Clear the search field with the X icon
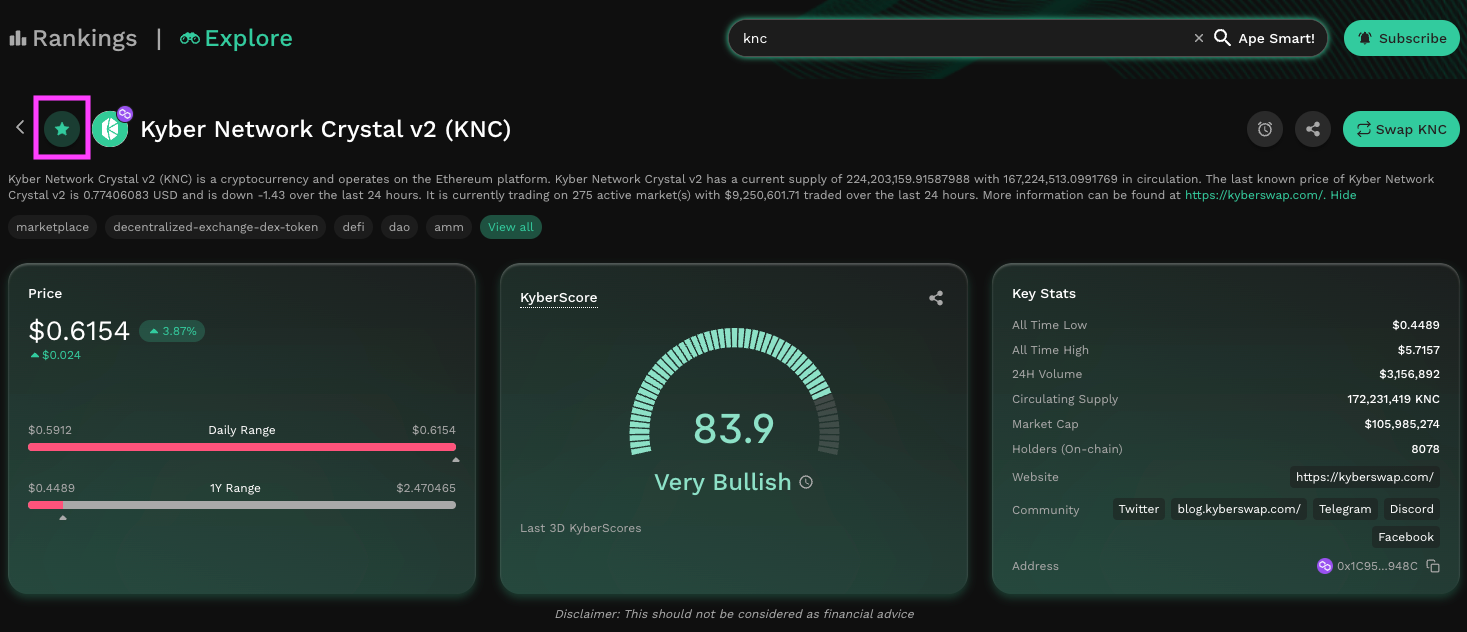This screenshot has height=632, width=1467. click(x=1199, y=38)
